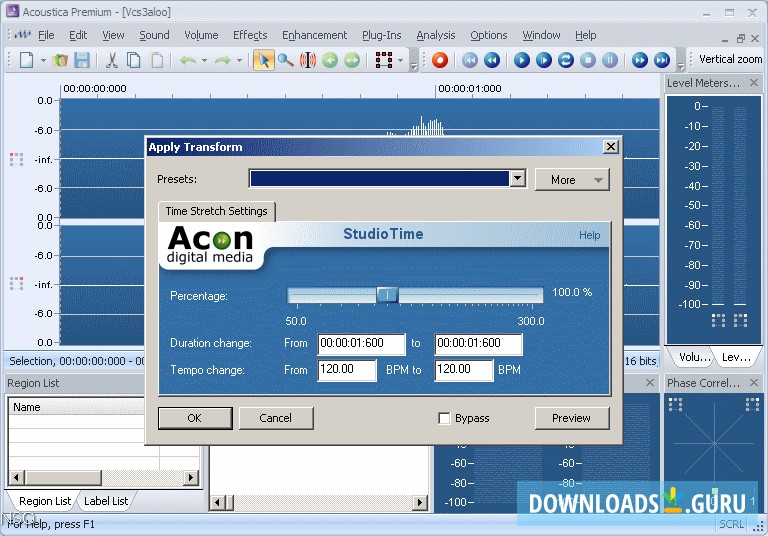Open the selection marquee dropdown arrow
Viewport: 768px width, 536px height.
401,61
